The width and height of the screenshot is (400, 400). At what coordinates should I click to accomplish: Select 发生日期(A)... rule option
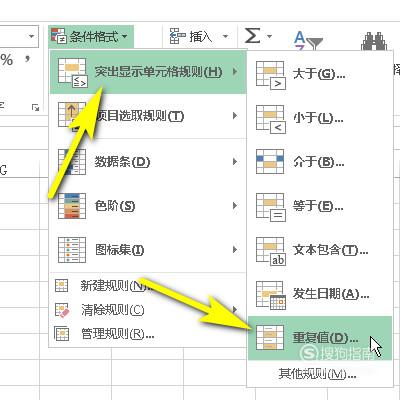tap(319, 294)
